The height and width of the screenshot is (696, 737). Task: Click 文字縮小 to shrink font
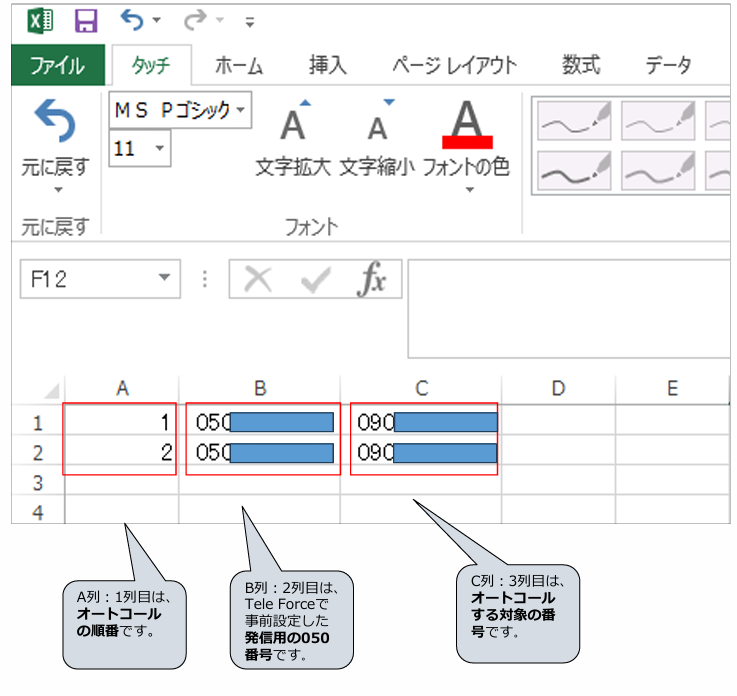[x=377, y=138]
